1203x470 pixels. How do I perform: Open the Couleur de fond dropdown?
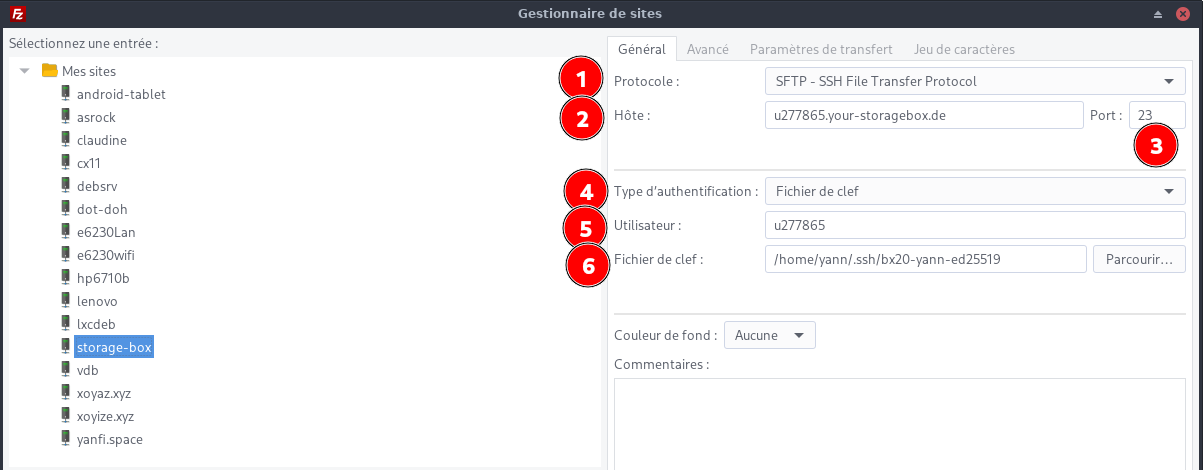(769, 335)
